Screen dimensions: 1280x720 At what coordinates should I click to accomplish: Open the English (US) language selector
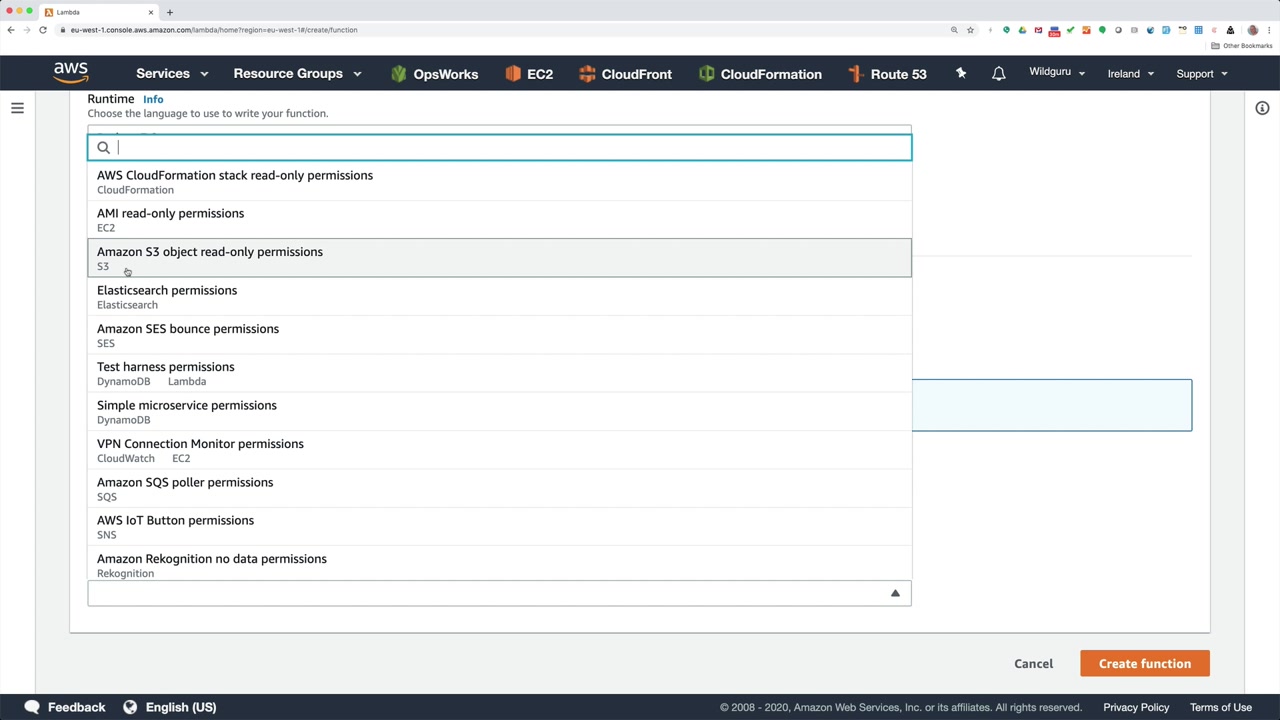tap(170, 707)
